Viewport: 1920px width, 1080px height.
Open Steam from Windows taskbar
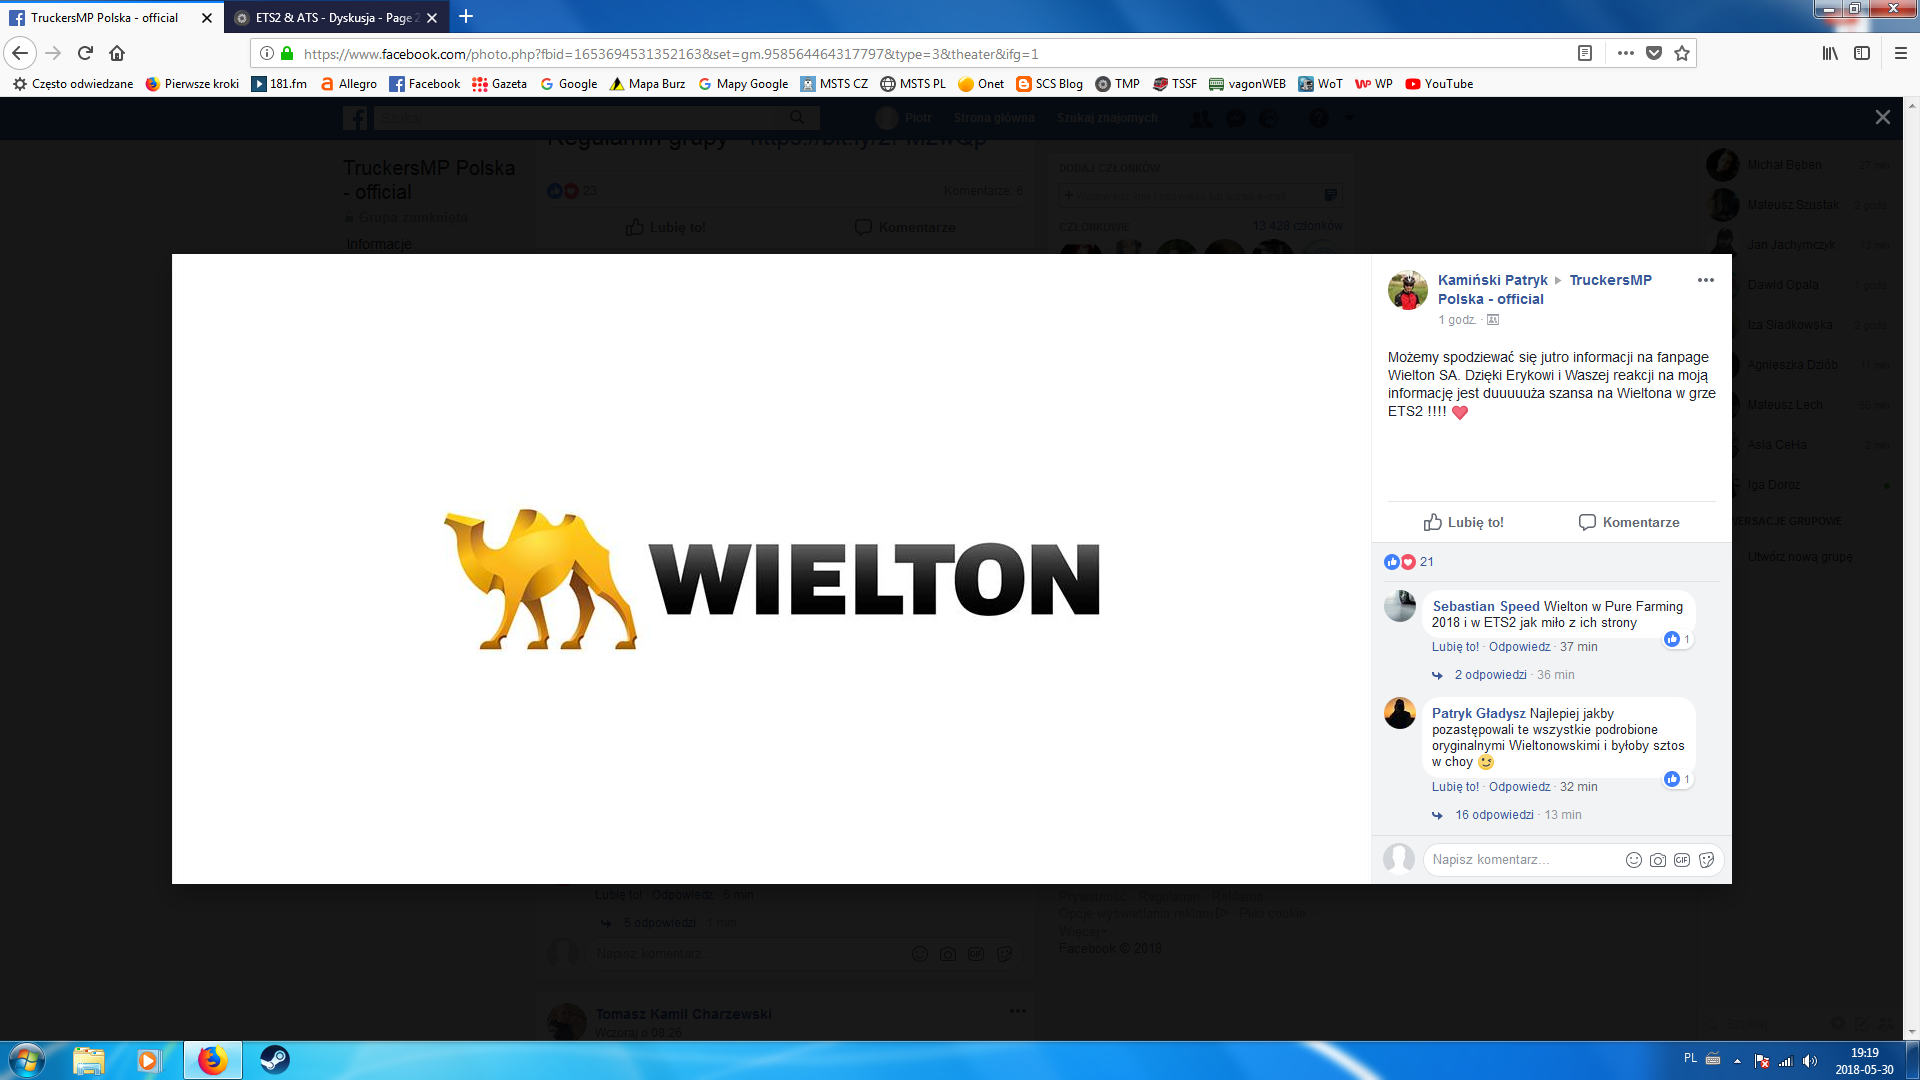[274, 1060]
